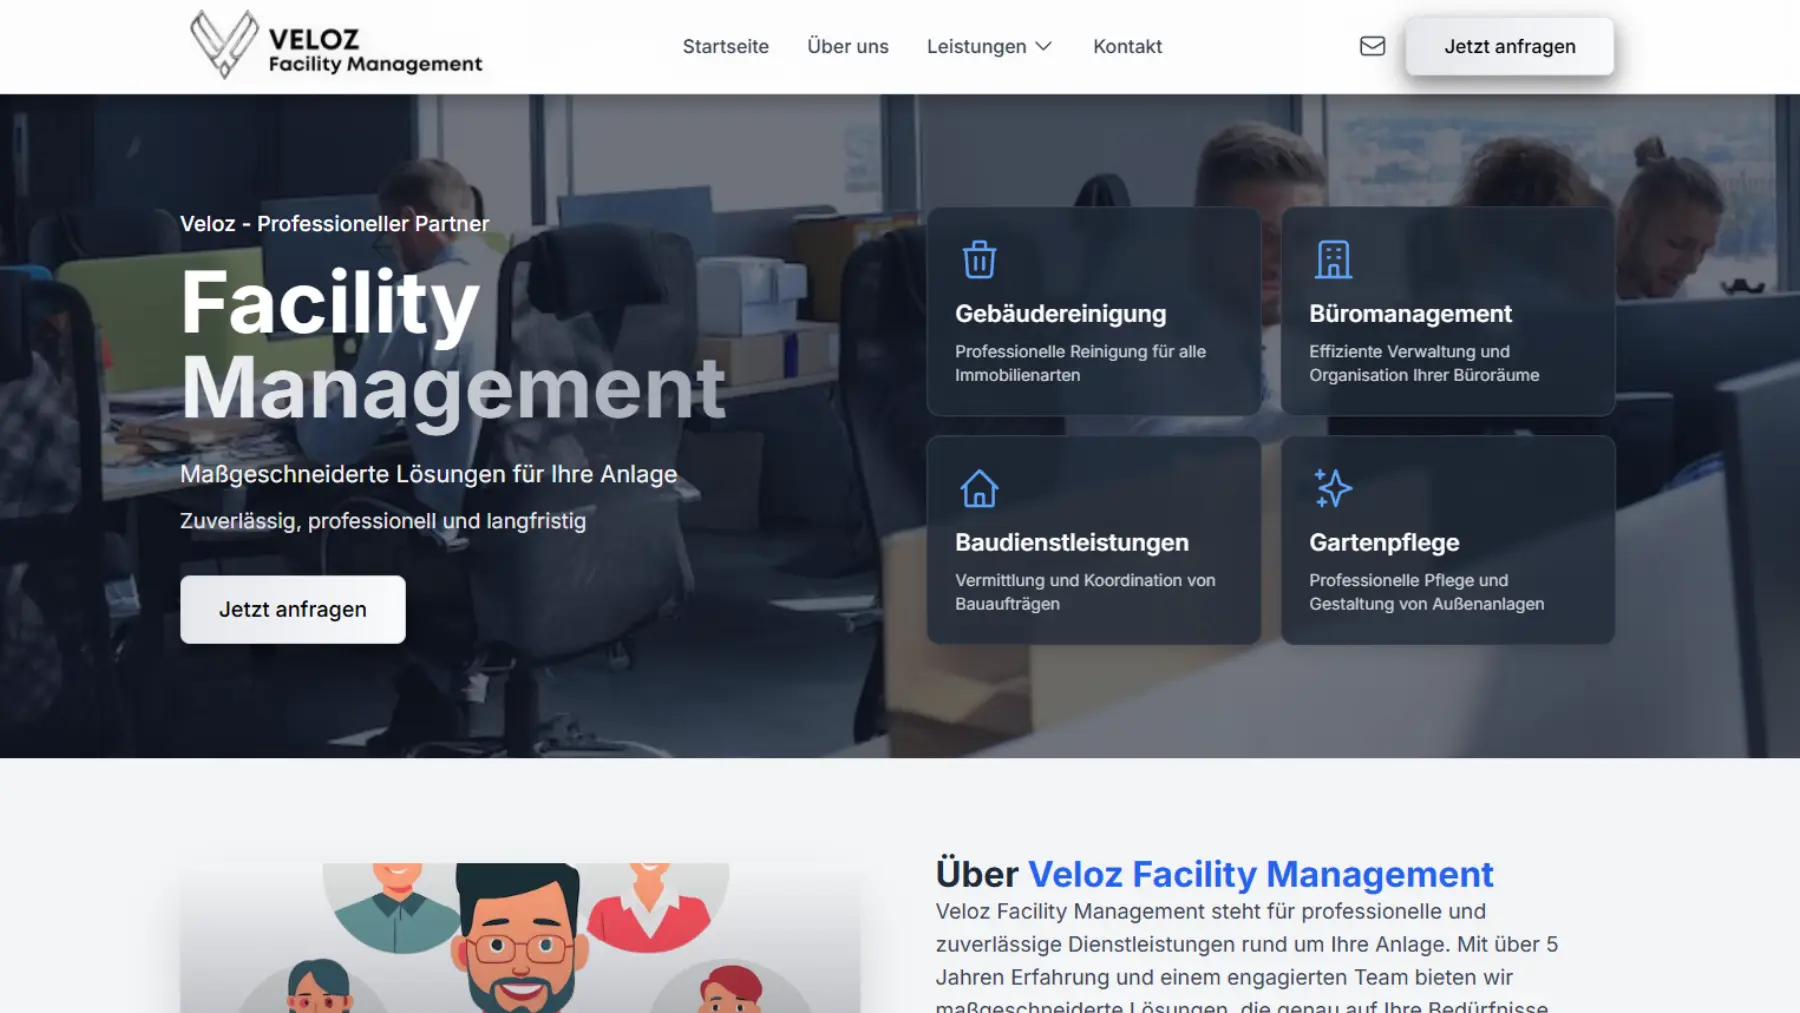This screenshot has width=1800, height=1013.
Task: Open the Kontakt page
Action: click(x=1127, y=46)
